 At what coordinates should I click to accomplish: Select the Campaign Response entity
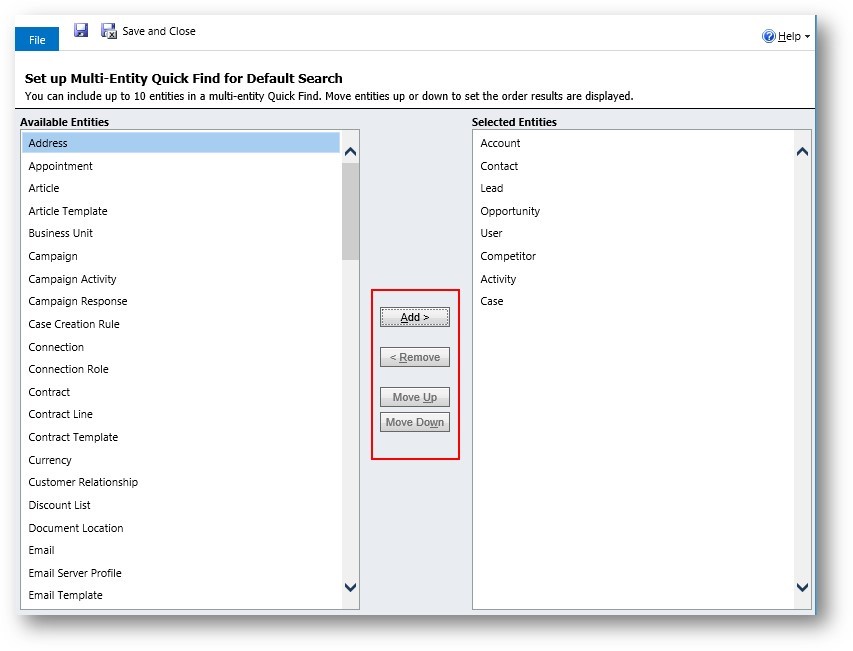(181, 301)
